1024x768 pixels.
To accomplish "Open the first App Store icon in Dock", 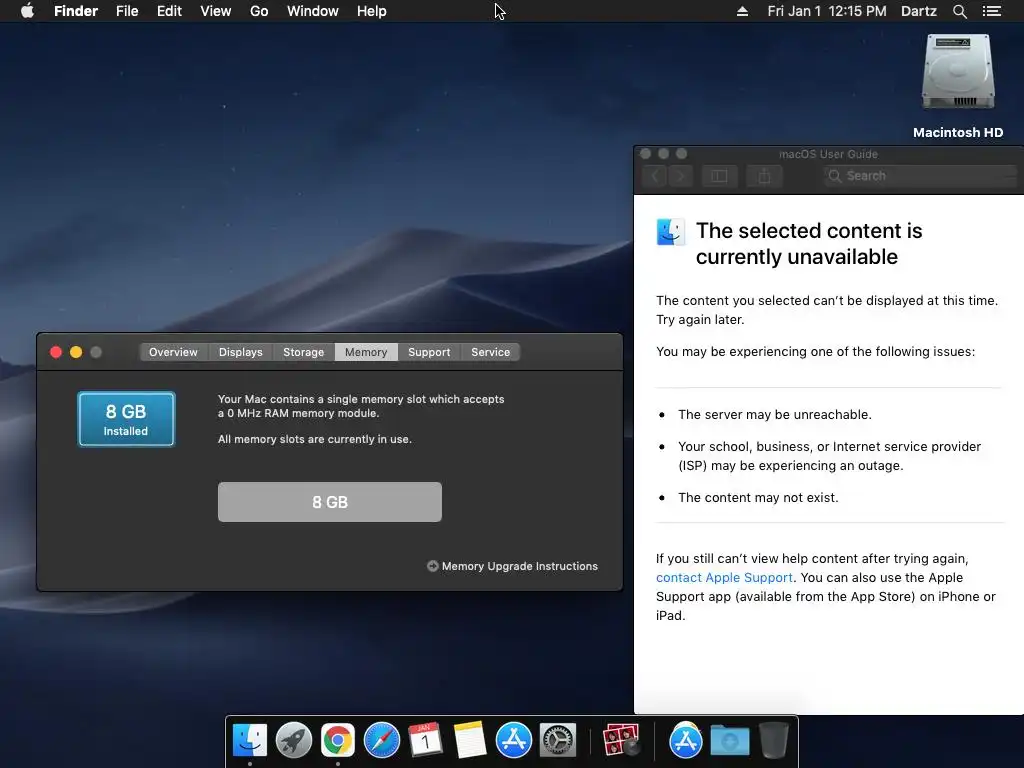I will pos(514,741).
